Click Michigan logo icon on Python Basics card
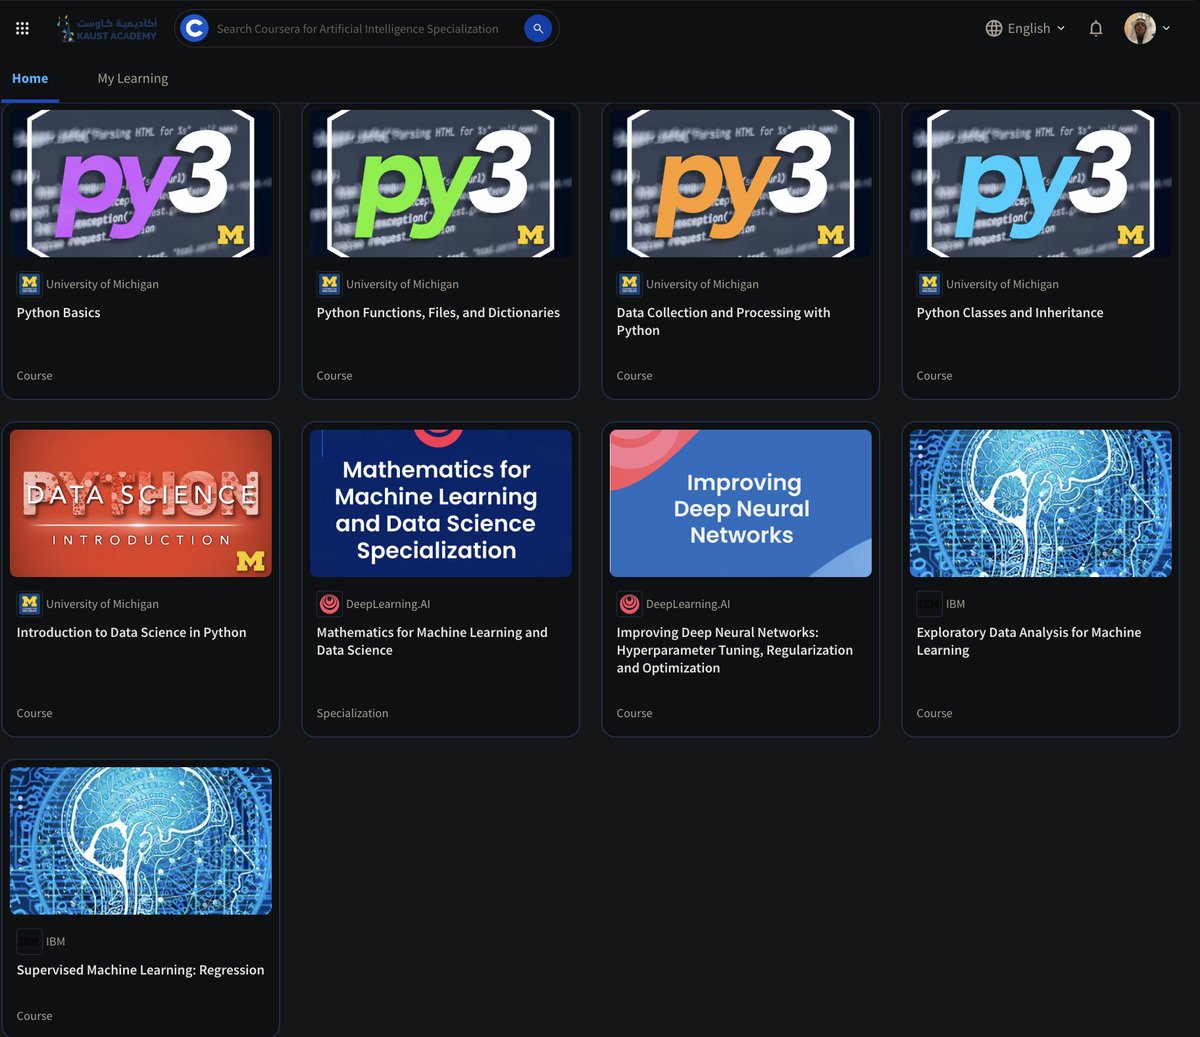The image size is (1200, 1037). point(29,284)
